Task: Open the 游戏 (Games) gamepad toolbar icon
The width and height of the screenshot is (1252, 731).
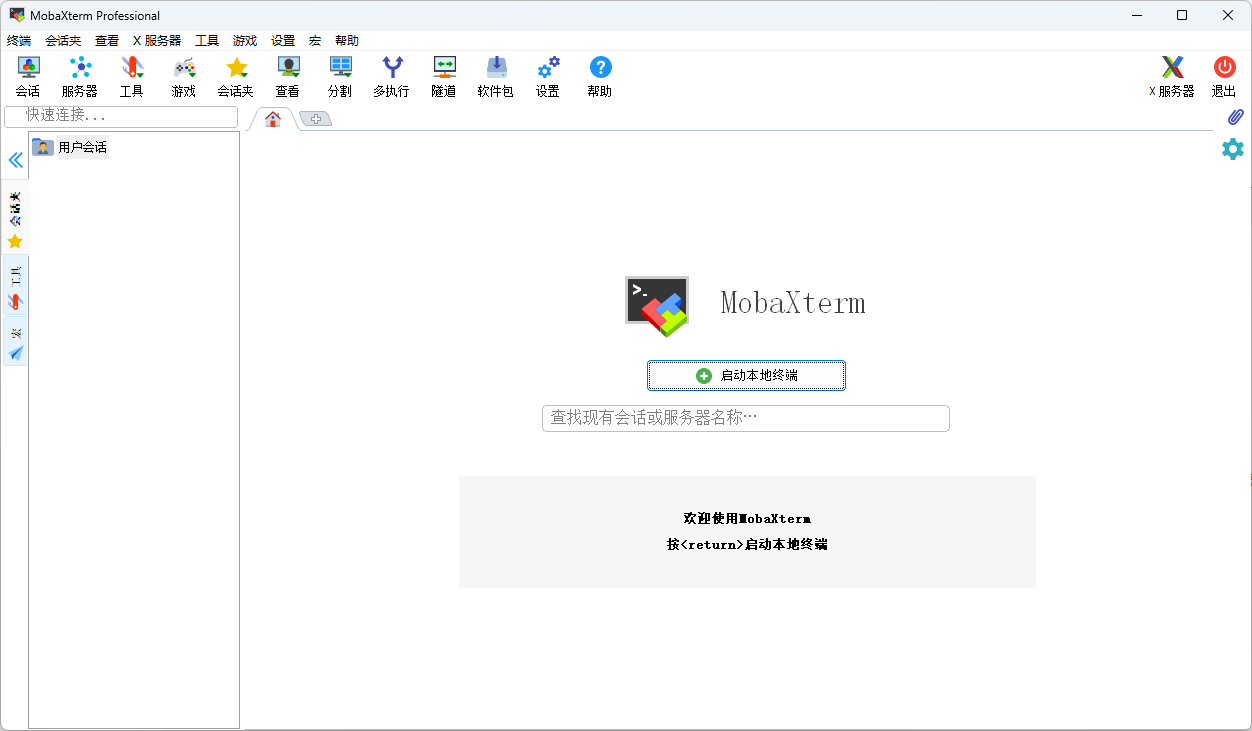Action: pos(184,76)
